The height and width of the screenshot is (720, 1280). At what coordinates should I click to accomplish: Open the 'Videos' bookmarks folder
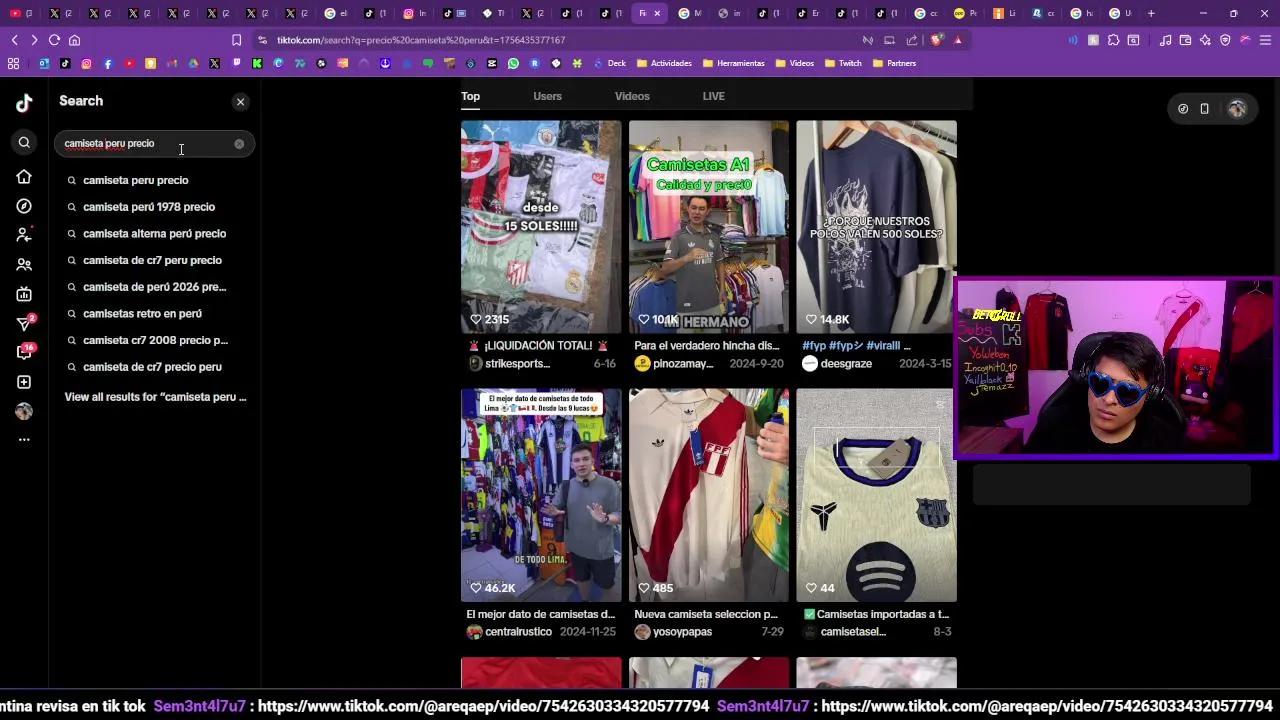795,63
